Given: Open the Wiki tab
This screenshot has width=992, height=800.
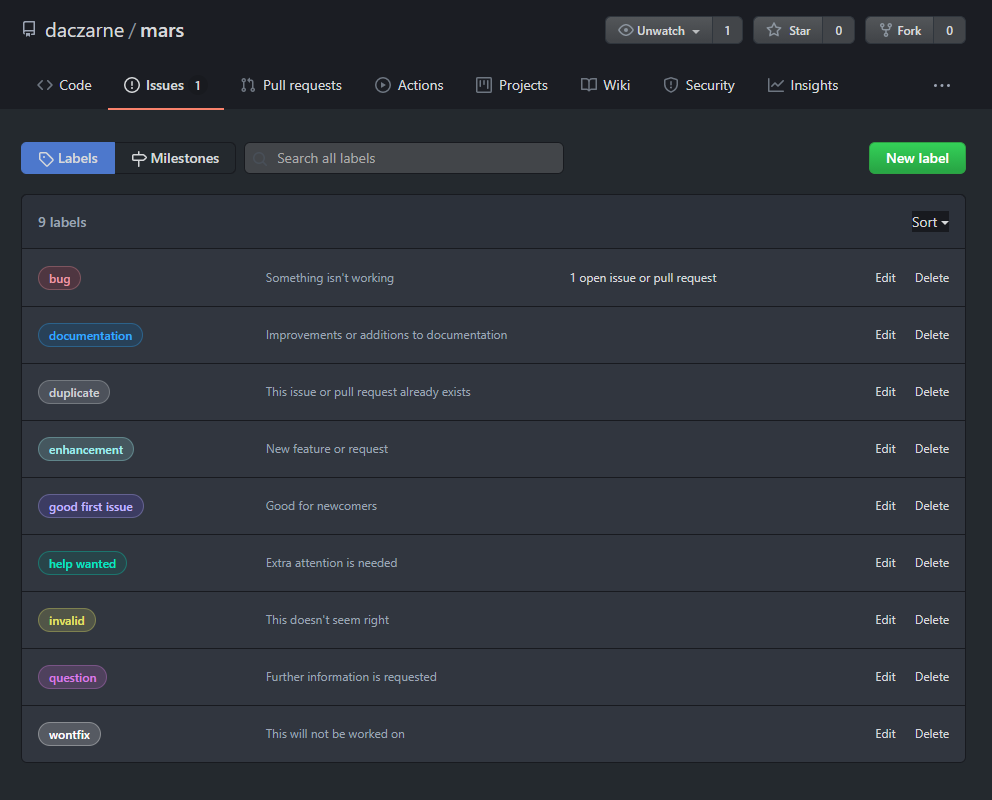Looking at the screenshot, I should pos(605,85).
